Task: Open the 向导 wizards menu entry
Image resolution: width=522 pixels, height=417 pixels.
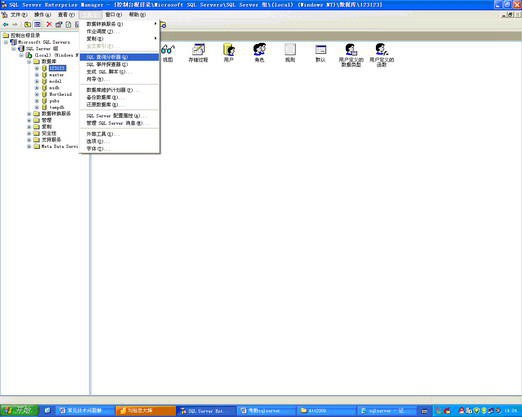Action: click(x=119, y=79)
